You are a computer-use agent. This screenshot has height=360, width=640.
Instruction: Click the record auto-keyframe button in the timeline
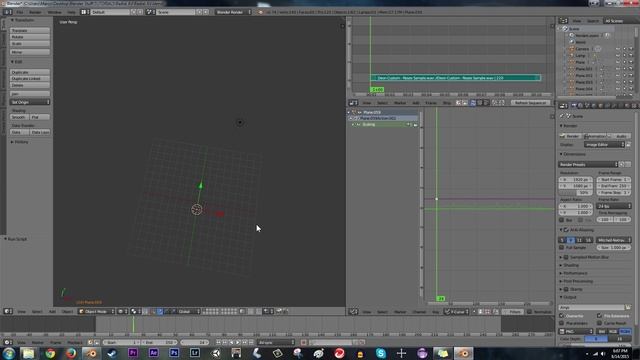pos(303,342)
